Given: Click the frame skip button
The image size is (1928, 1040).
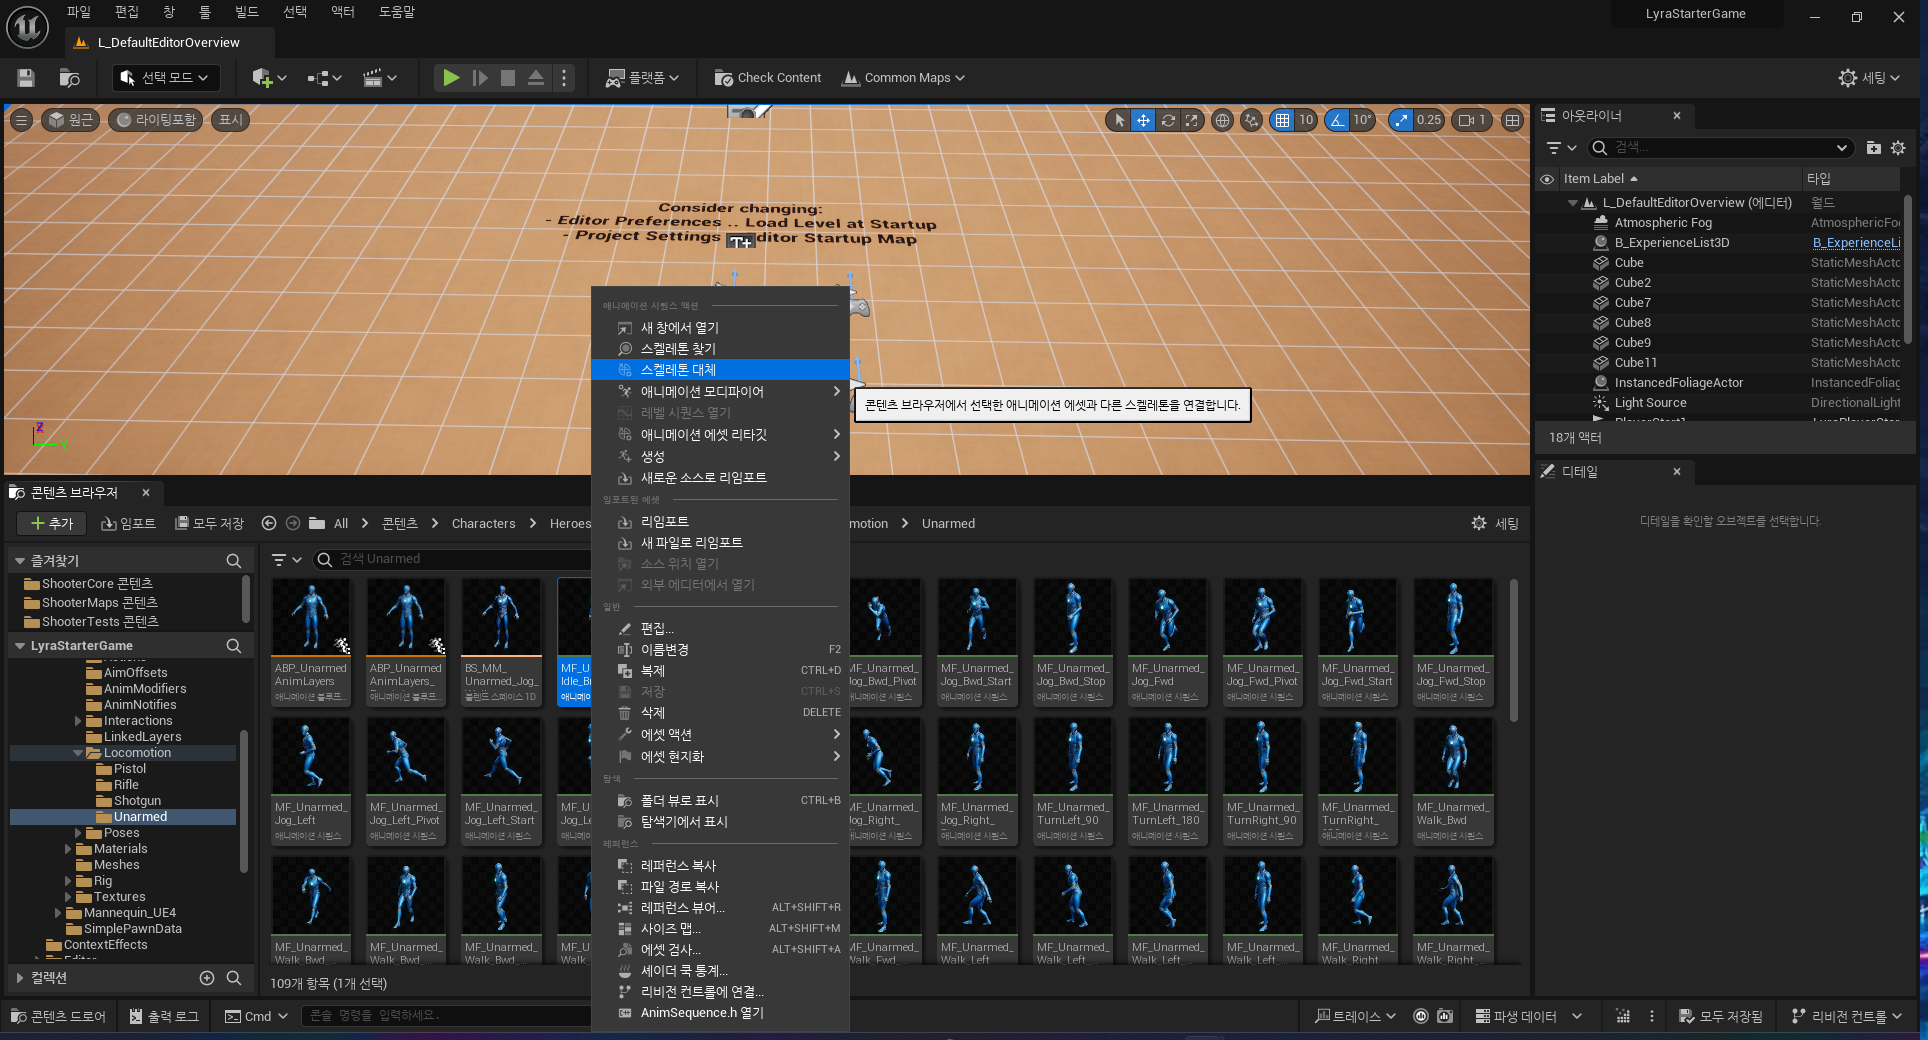Looking at the screenshot, I should 480,78.
